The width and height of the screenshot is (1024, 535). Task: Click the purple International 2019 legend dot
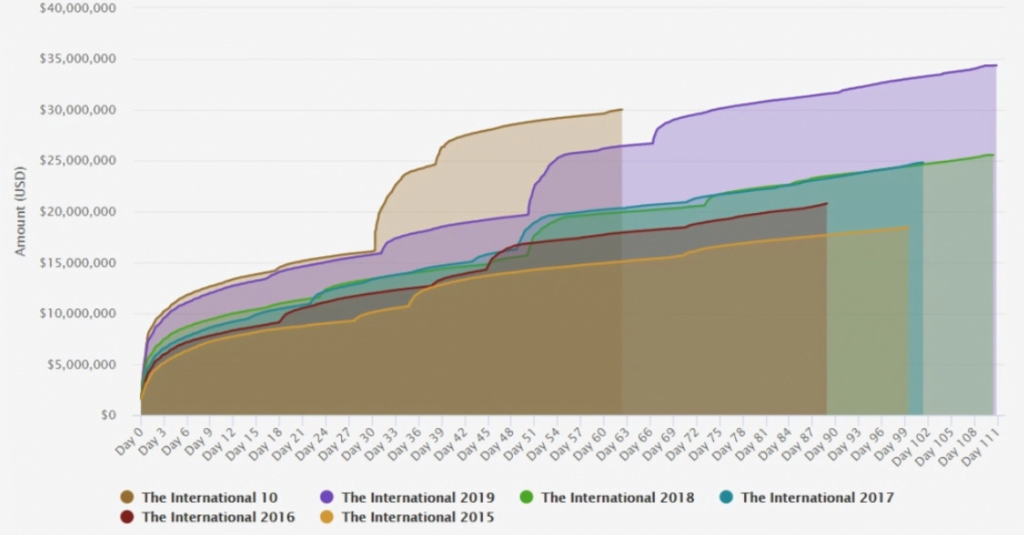pyautogui.click(x=328, y=497)
